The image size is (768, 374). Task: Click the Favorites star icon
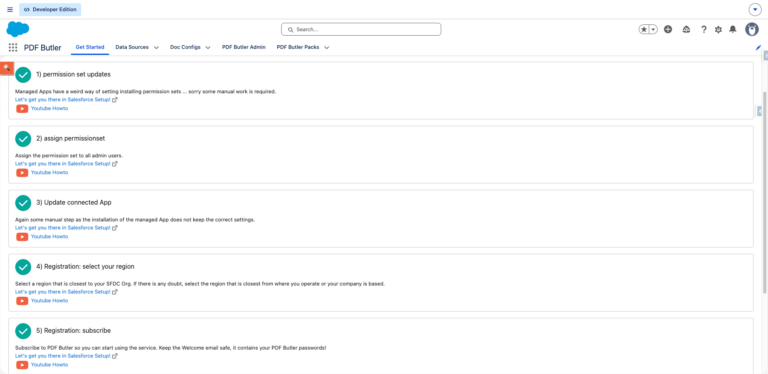644,29
